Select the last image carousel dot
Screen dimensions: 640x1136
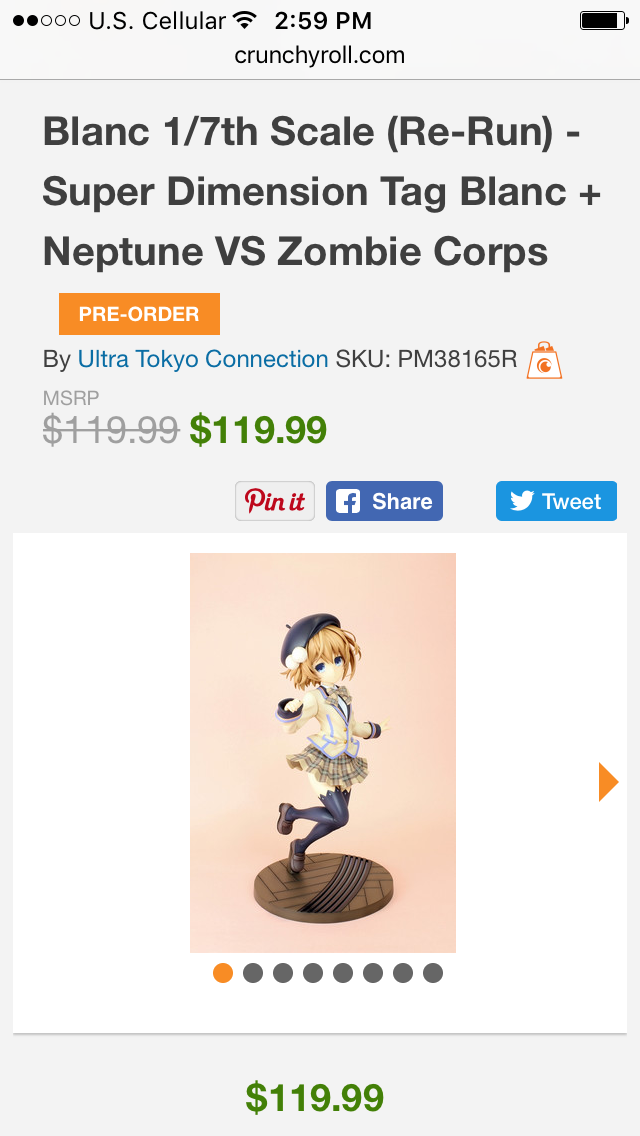coord(433,973)
